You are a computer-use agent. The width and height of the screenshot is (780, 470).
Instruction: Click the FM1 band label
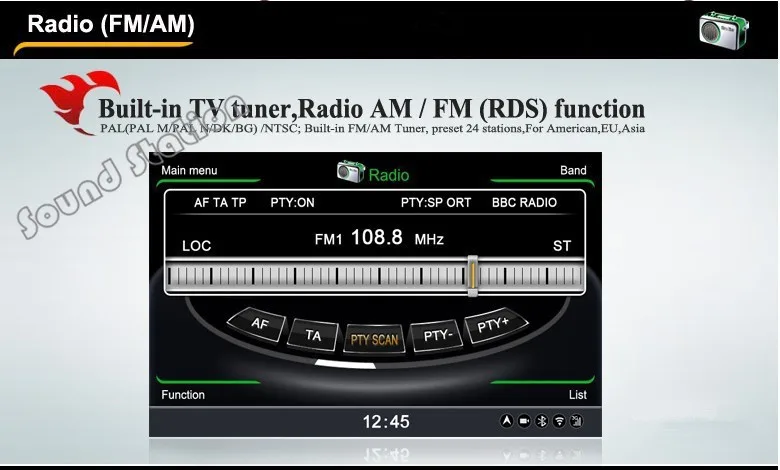pos(328,240)
